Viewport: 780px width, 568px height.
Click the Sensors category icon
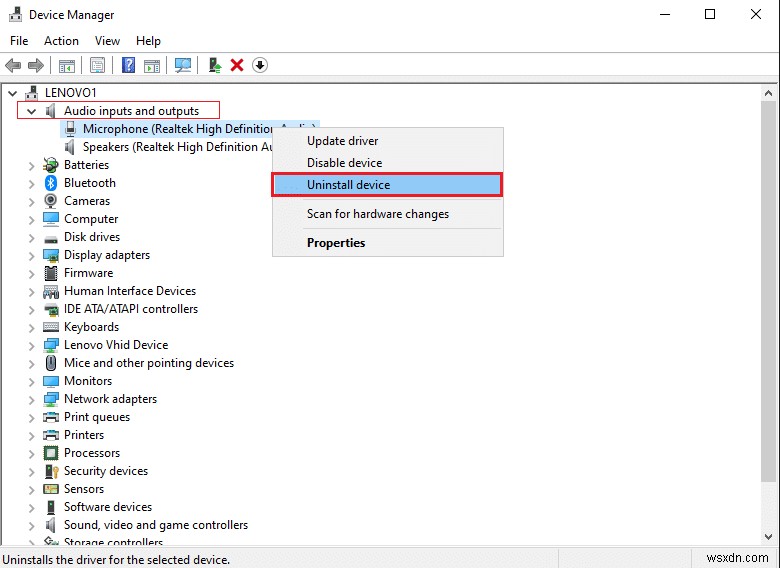click(51, 489)
